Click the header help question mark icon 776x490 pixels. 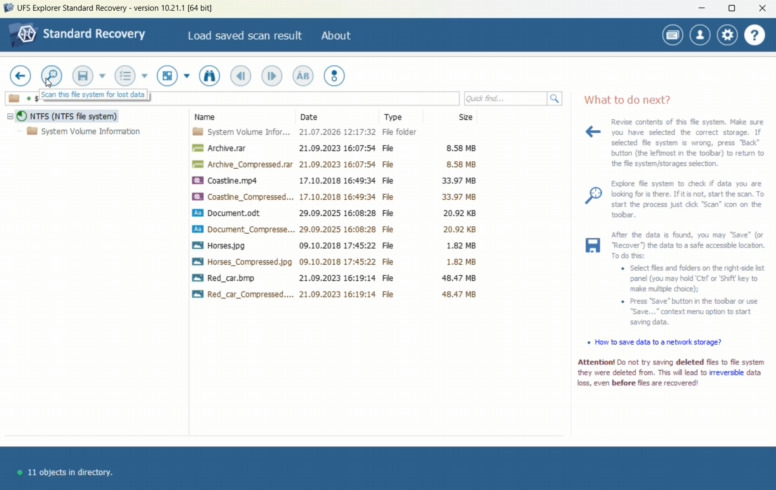754,35
